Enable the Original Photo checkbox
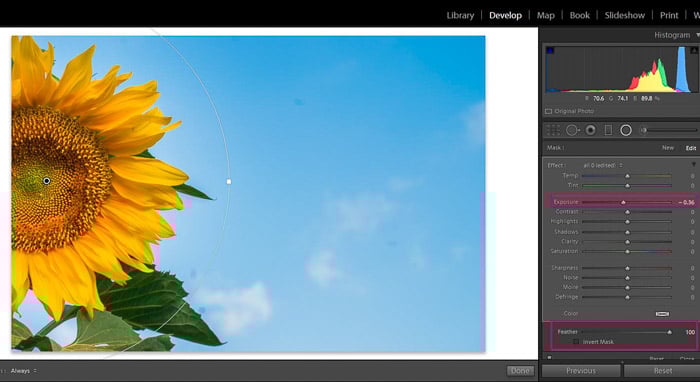700x382 pixels. pyautogui.click(x=549, y=111)
